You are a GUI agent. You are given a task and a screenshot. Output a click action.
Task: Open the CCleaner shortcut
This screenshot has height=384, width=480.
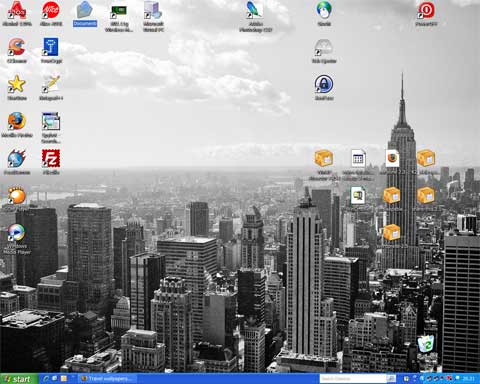pyautogui.click(x=17, y=47)
